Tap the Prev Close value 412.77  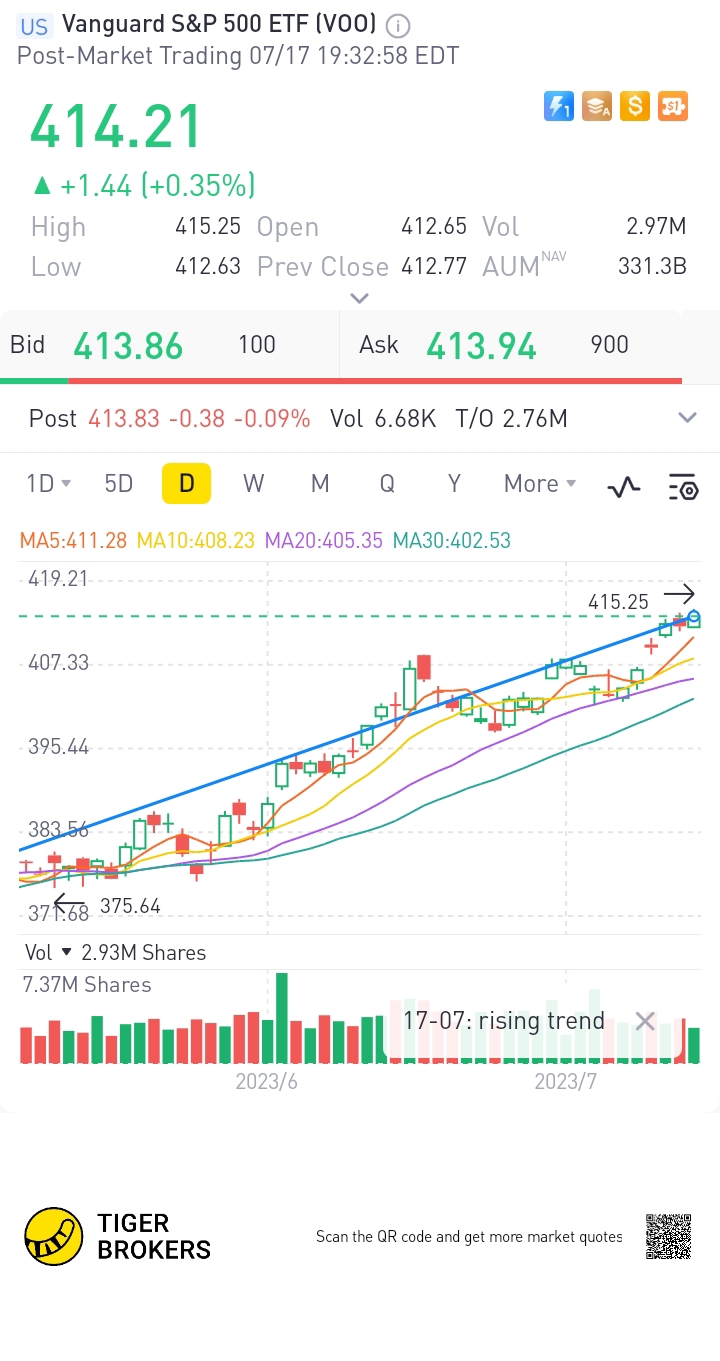pos(434,267)
